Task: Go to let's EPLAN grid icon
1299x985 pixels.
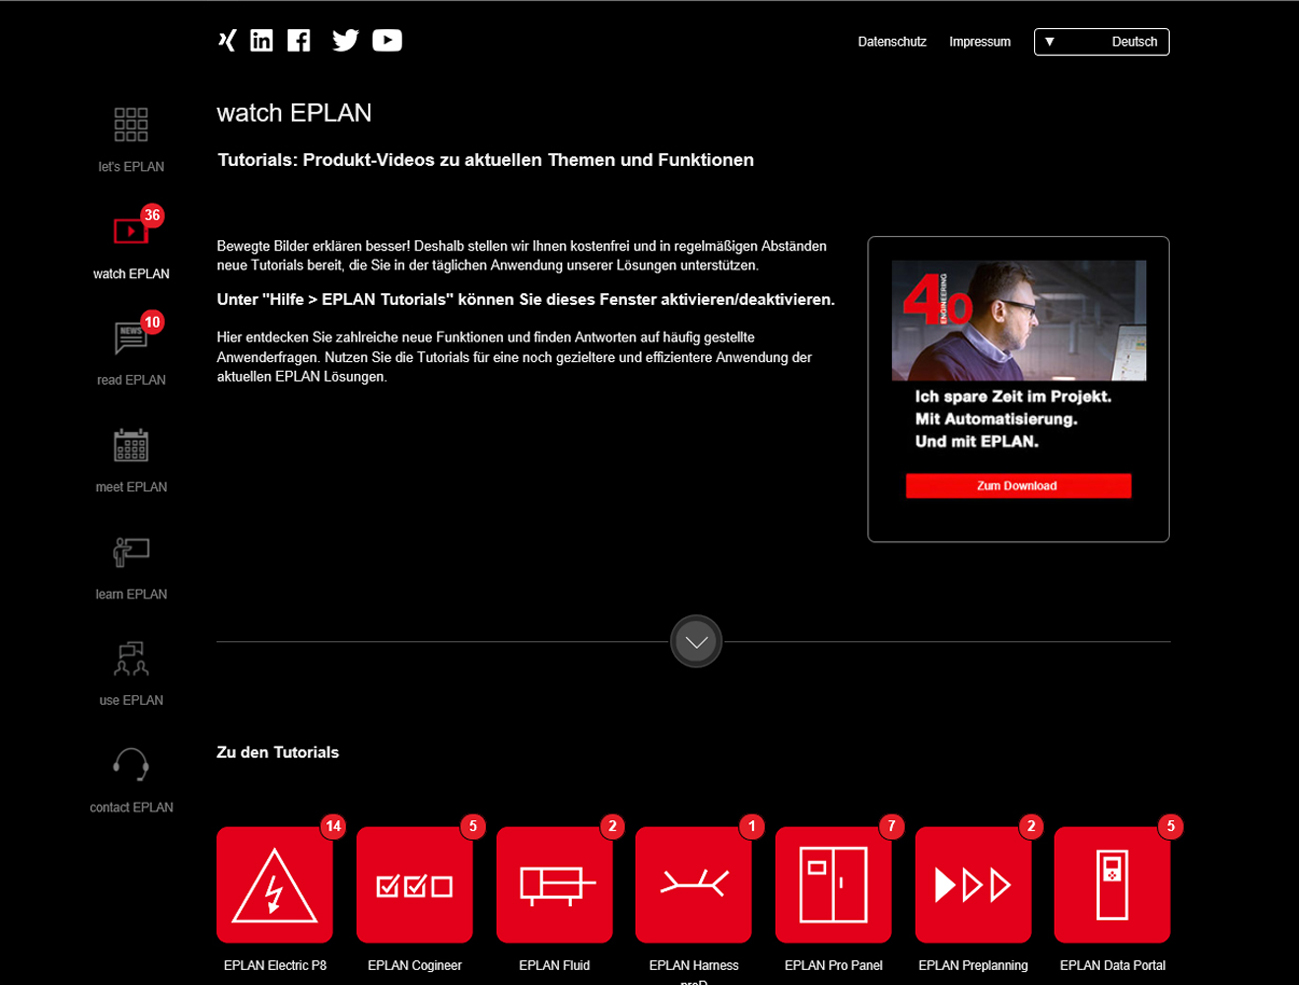Action: pyautogui.click(x=131, y=124)
